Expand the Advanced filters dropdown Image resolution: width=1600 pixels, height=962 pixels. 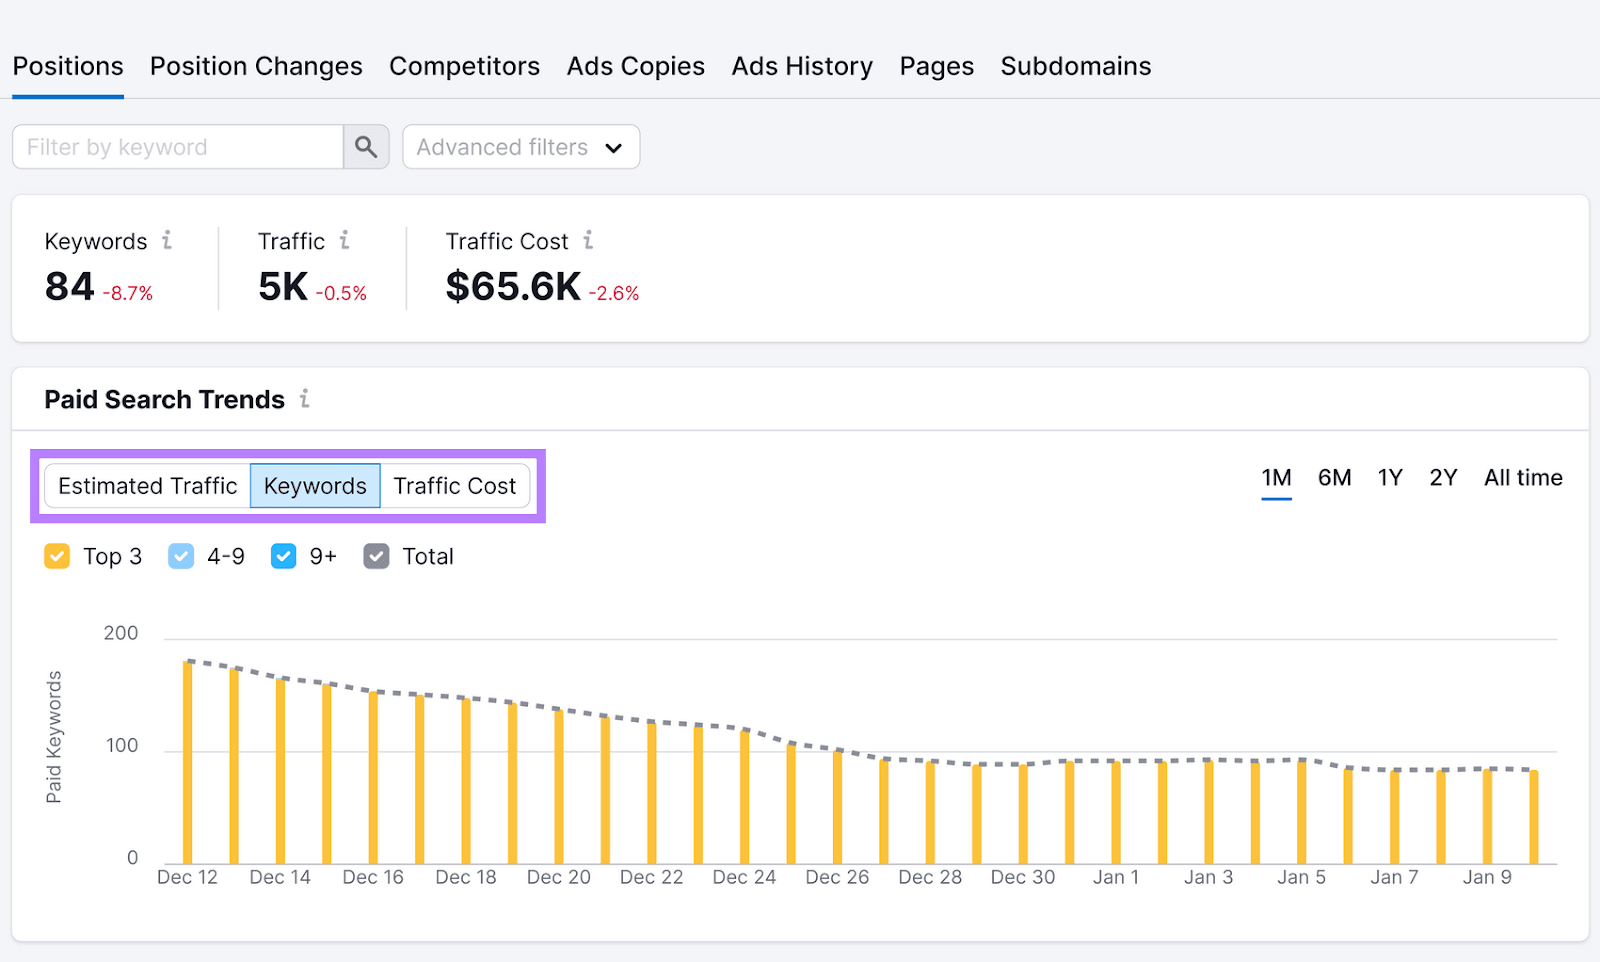[x=521, y=147]
